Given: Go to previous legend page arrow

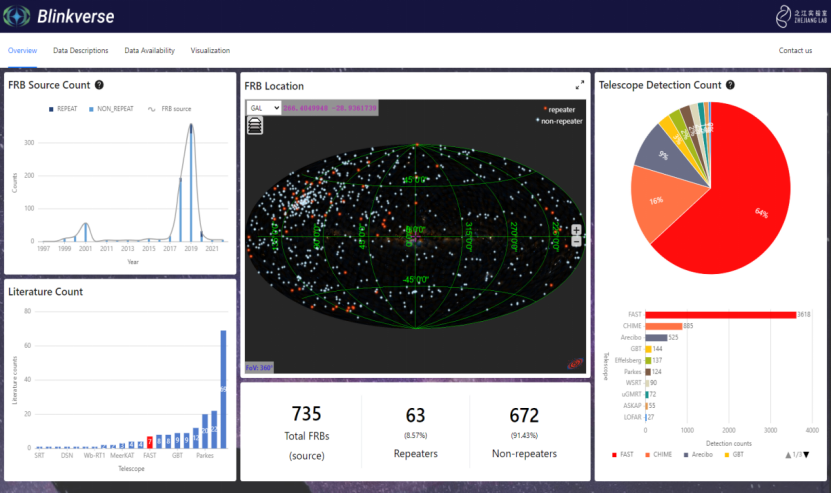Looking at the screenshot, I should pos(788,455).
